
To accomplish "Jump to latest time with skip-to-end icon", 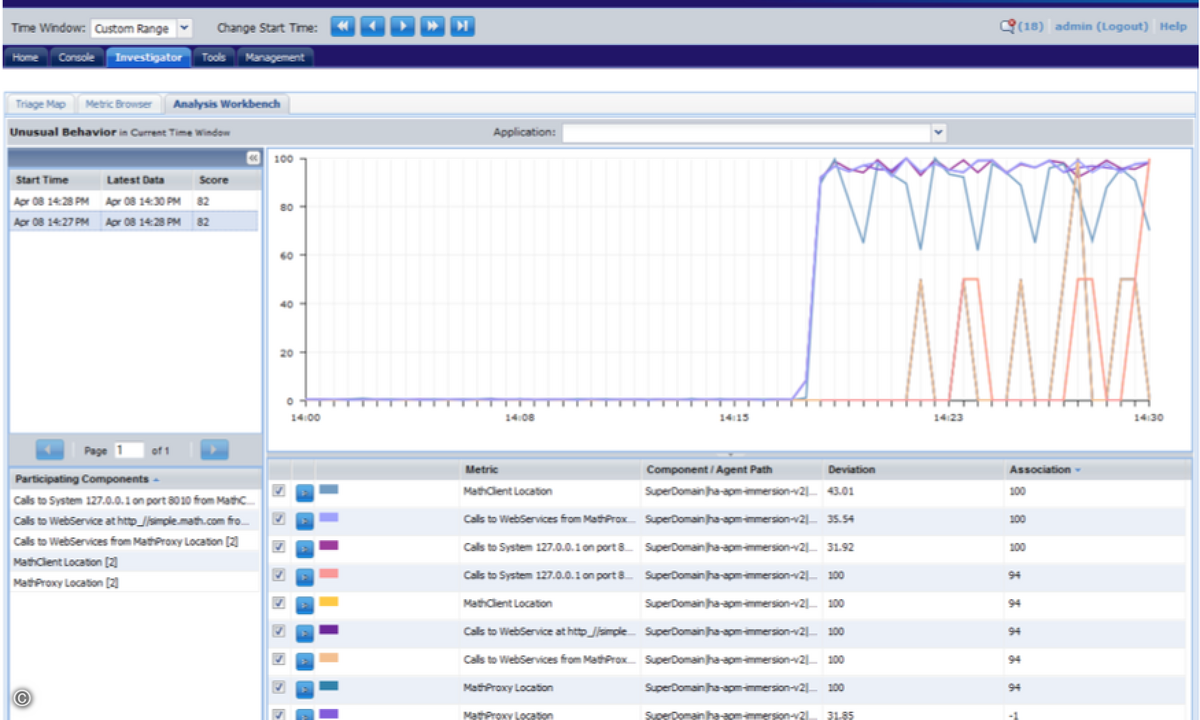I will 462,27.
